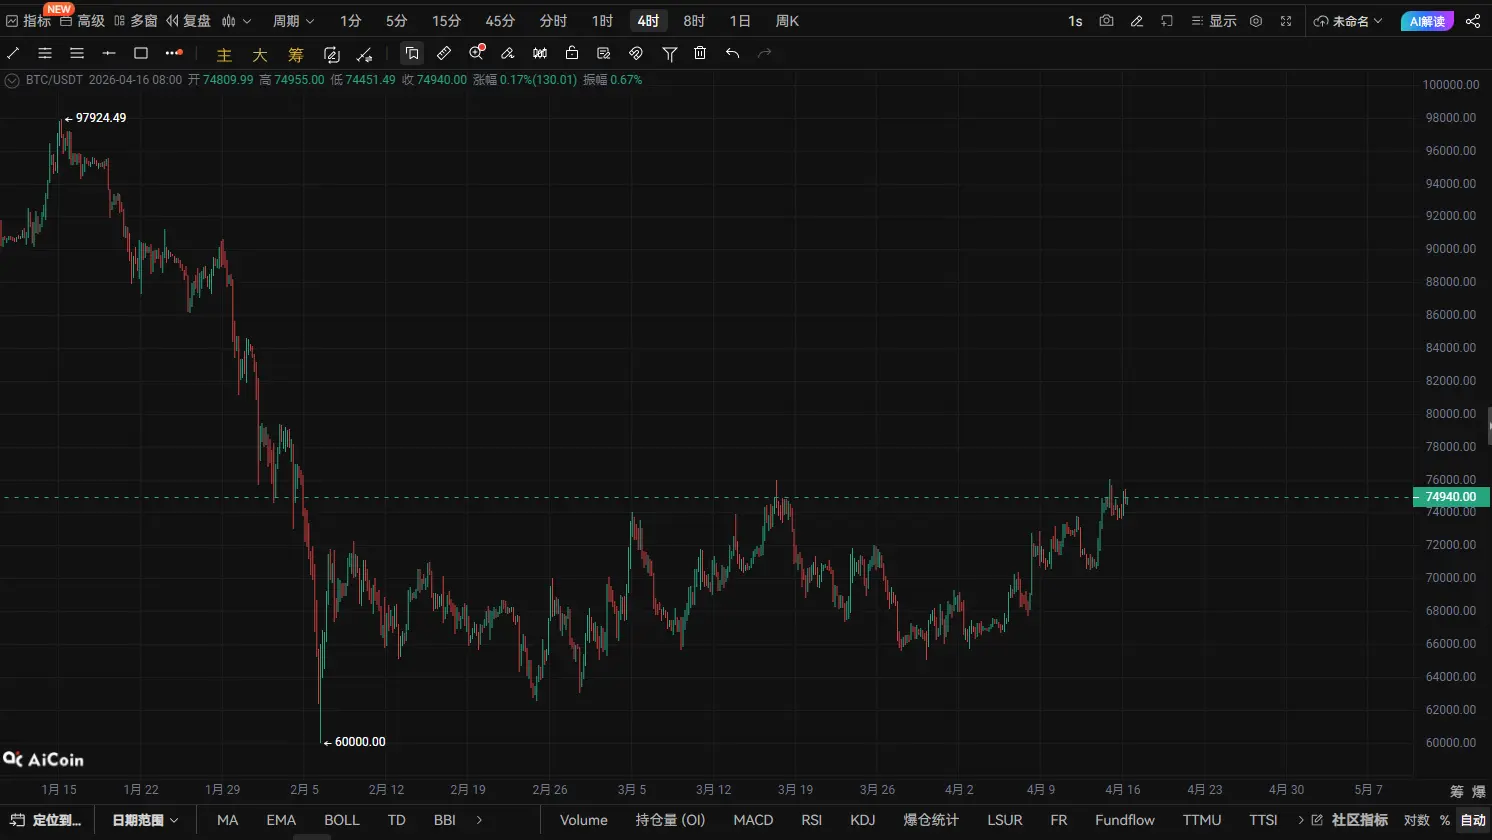
Task: Click the filter funnel icon
Action: pyautogui.click(x=669, y=53)
